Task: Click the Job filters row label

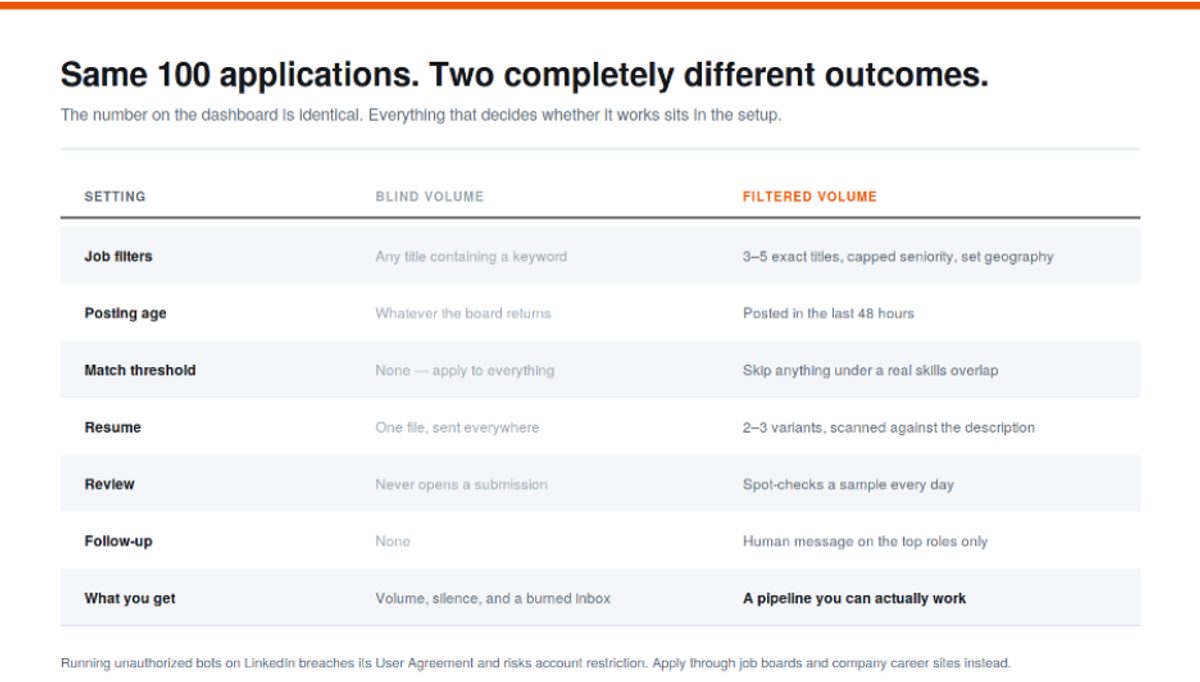Action: coord(118,256)
